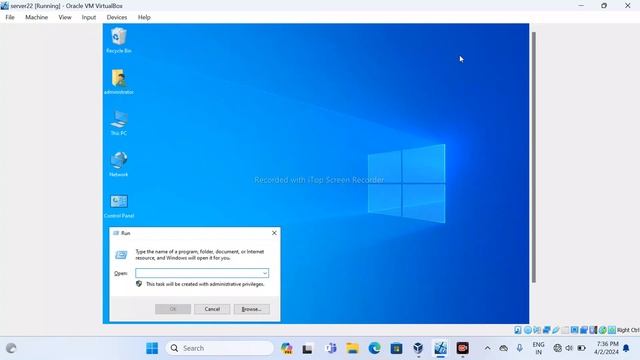Launch Microsoft Edge from the taskbar
Screen dimensions: 640x360
tap(374, 348)
